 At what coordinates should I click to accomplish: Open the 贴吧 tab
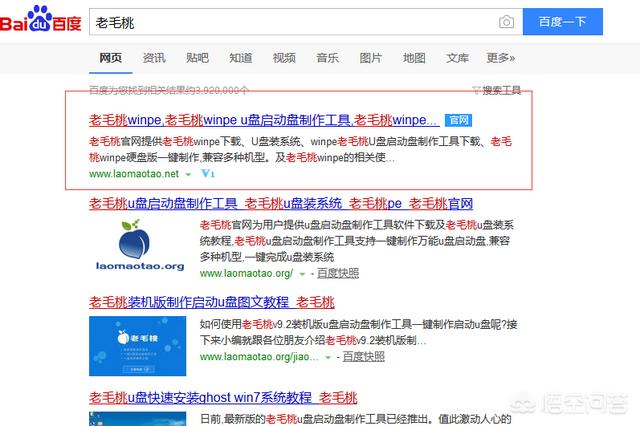point(197,58)
